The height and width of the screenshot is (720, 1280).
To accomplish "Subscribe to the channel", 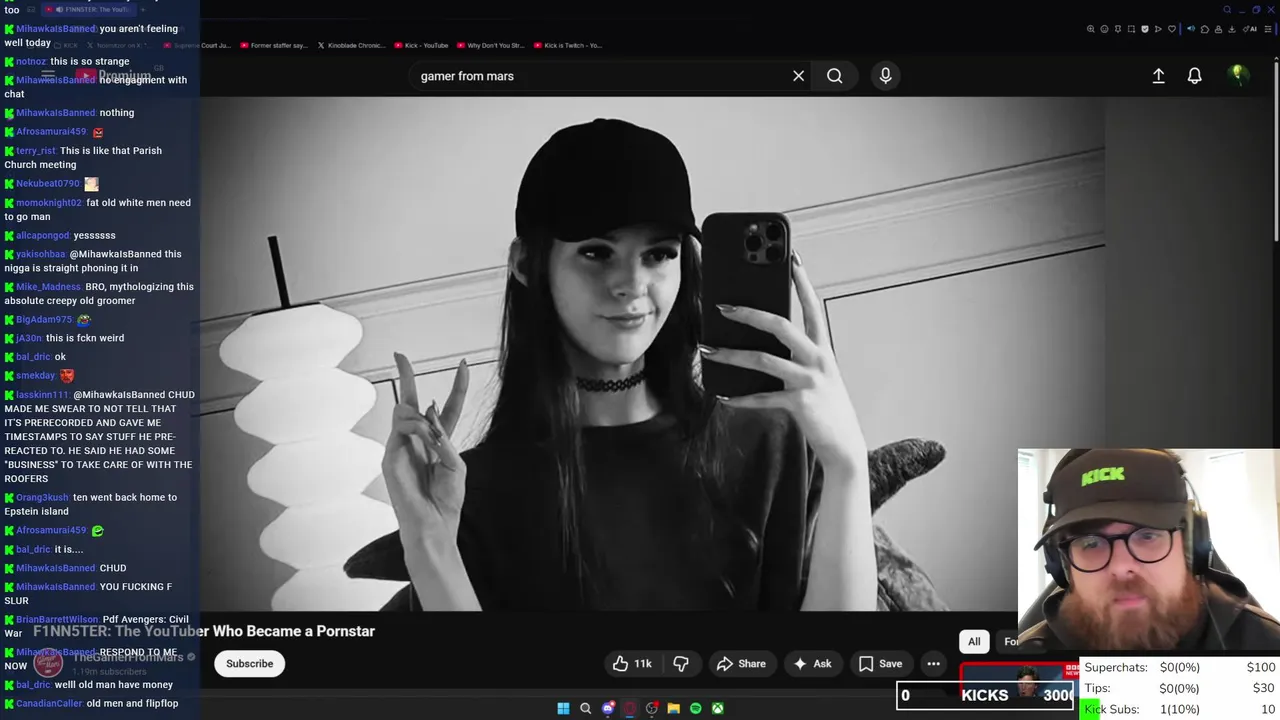I will pos(249,664).
